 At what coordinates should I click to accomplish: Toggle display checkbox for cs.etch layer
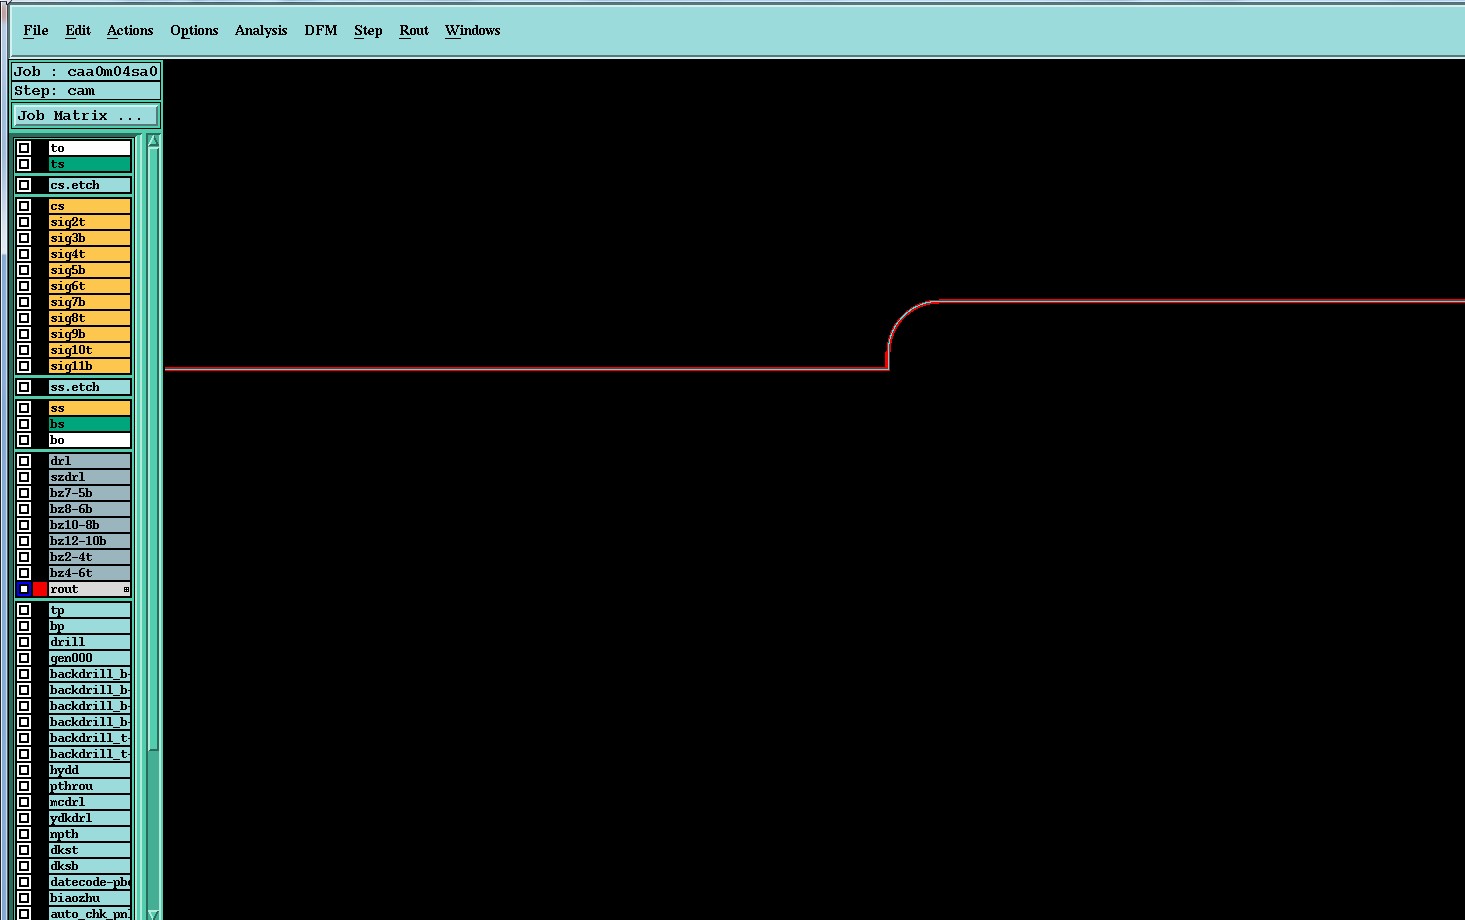pos(24,185)
